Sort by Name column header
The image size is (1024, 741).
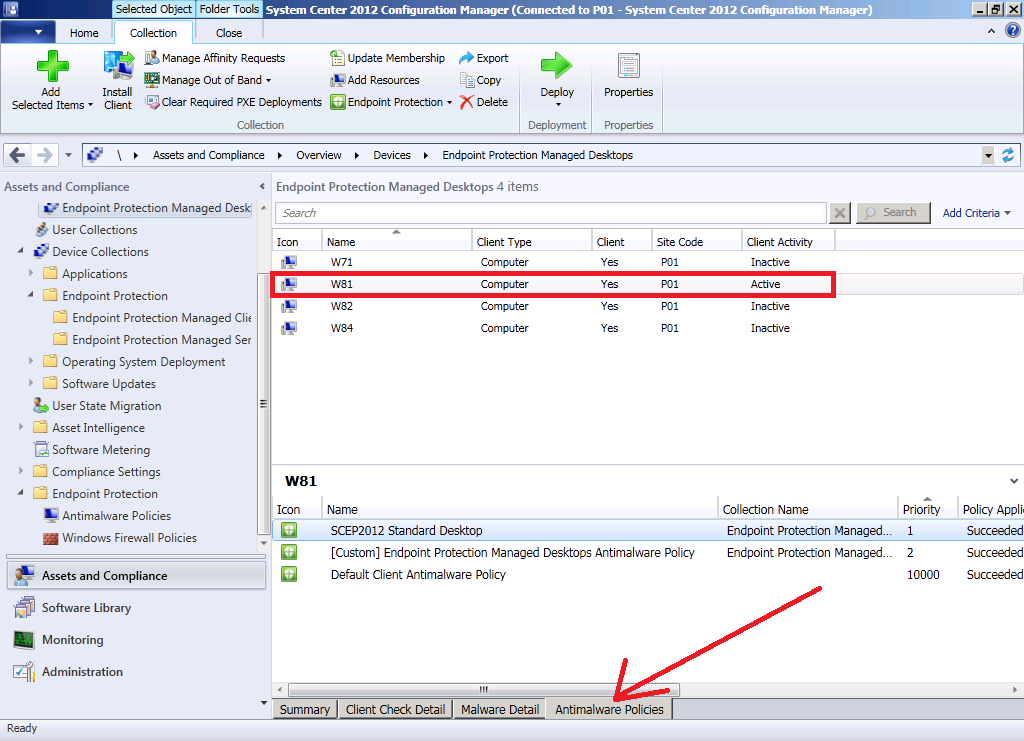pos(396,241)
